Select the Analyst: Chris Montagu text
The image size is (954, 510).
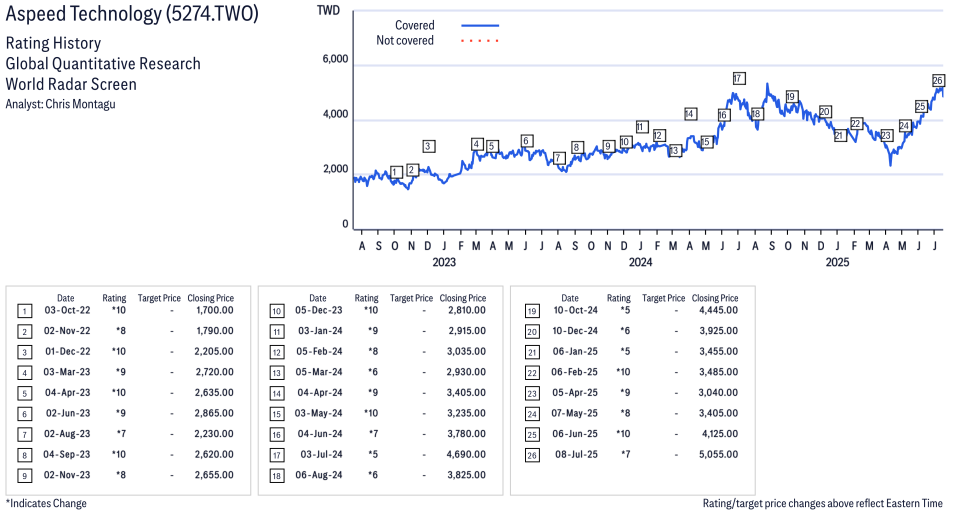coord(60,104)
